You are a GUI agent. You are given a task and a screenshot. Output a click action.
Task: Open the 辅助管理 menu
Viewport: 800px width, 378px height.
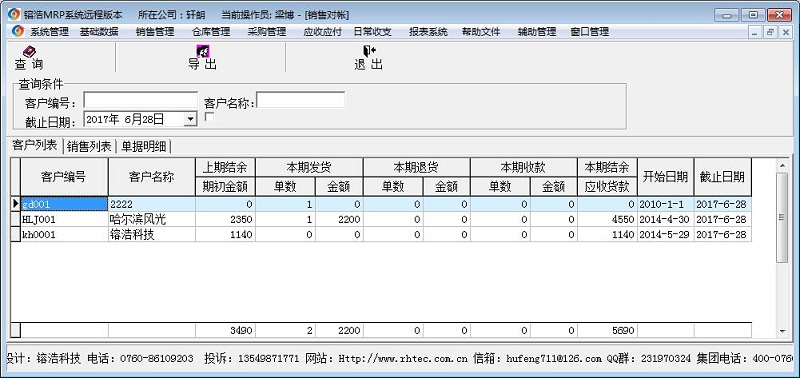click(x=537, y=32)
